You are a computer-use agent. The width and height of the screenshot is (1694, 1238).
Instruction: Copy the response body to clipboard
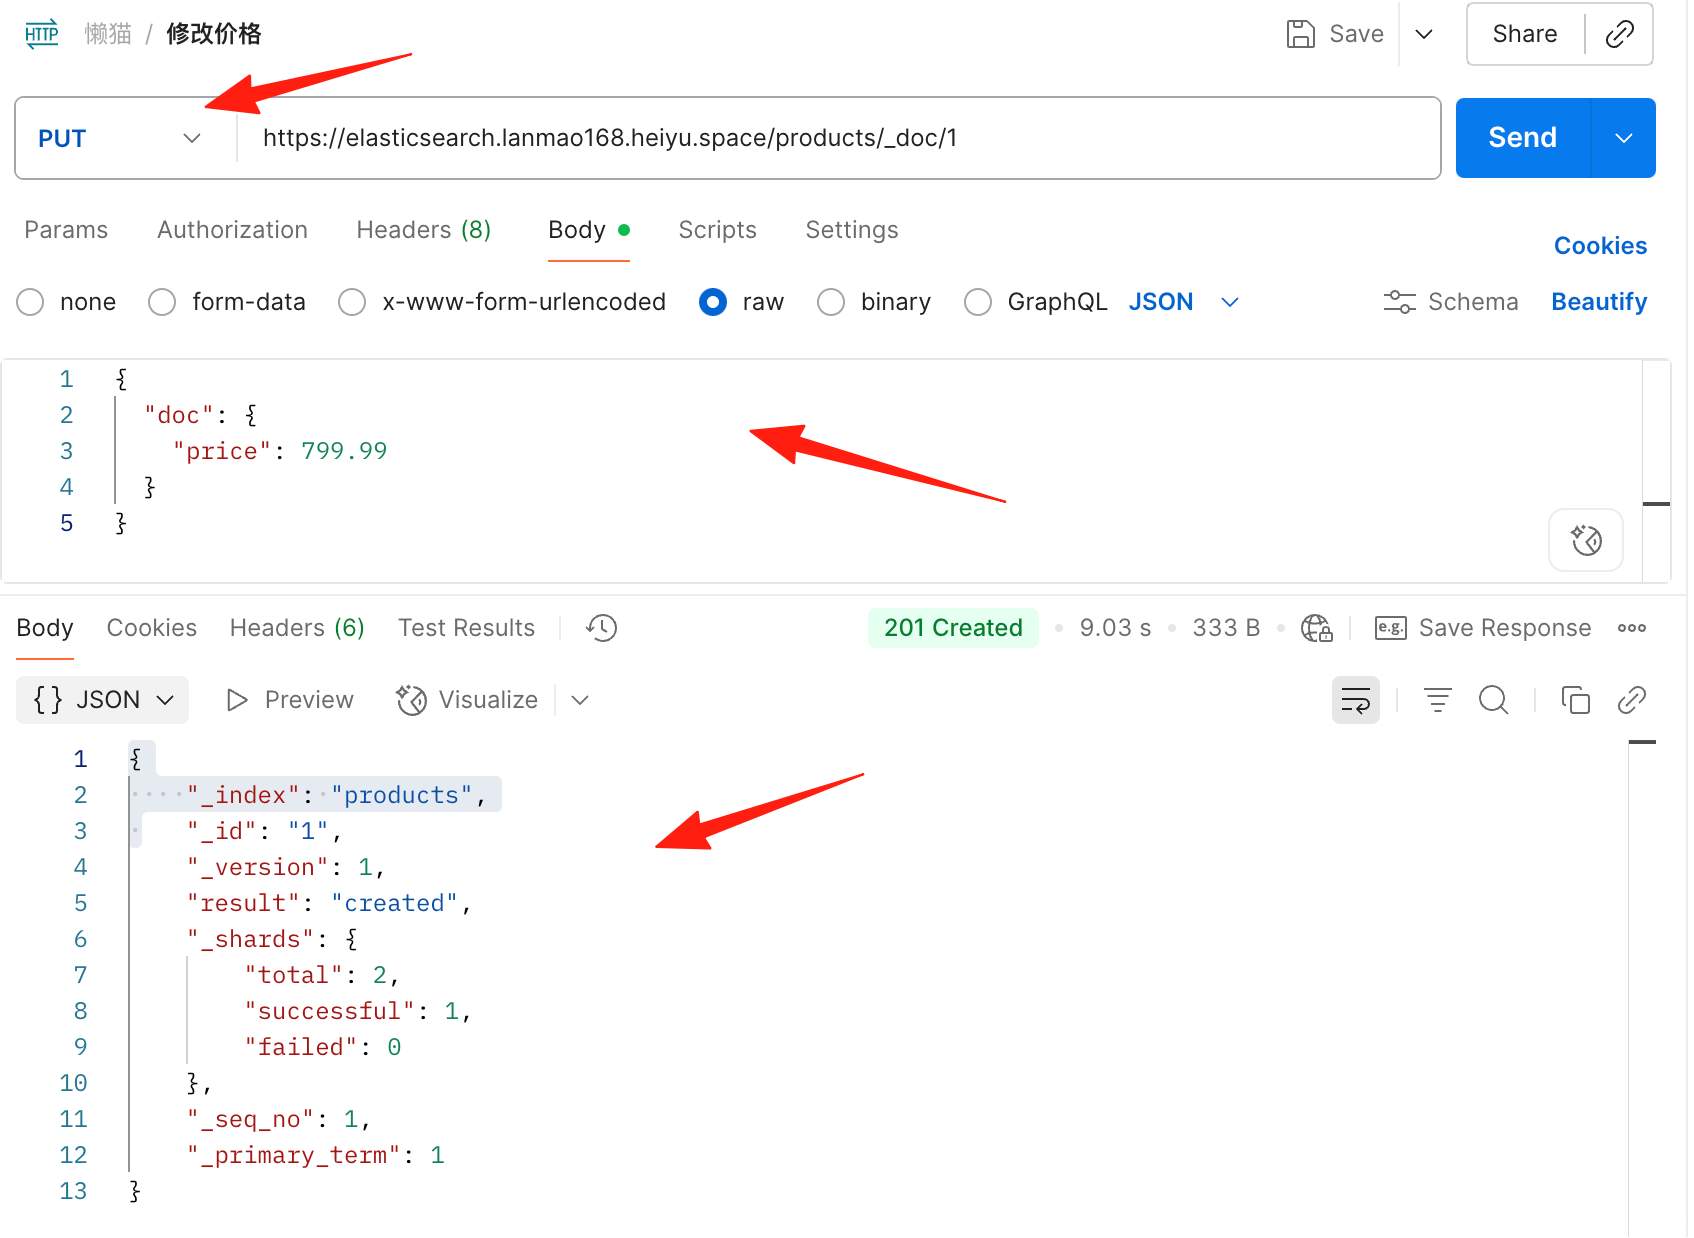tap(1576, 700)
